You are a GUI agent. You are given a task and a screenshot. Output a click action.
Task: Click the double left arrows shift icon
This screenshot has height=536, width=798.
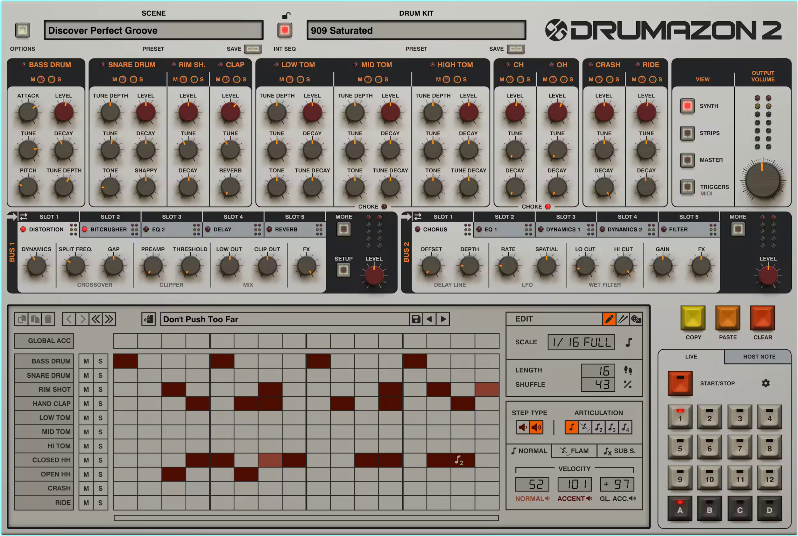[95, 319]
